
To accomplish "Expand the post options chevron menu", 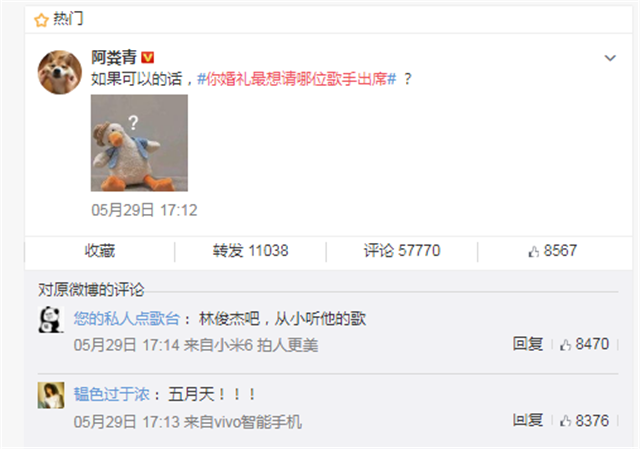I will 610,58.
